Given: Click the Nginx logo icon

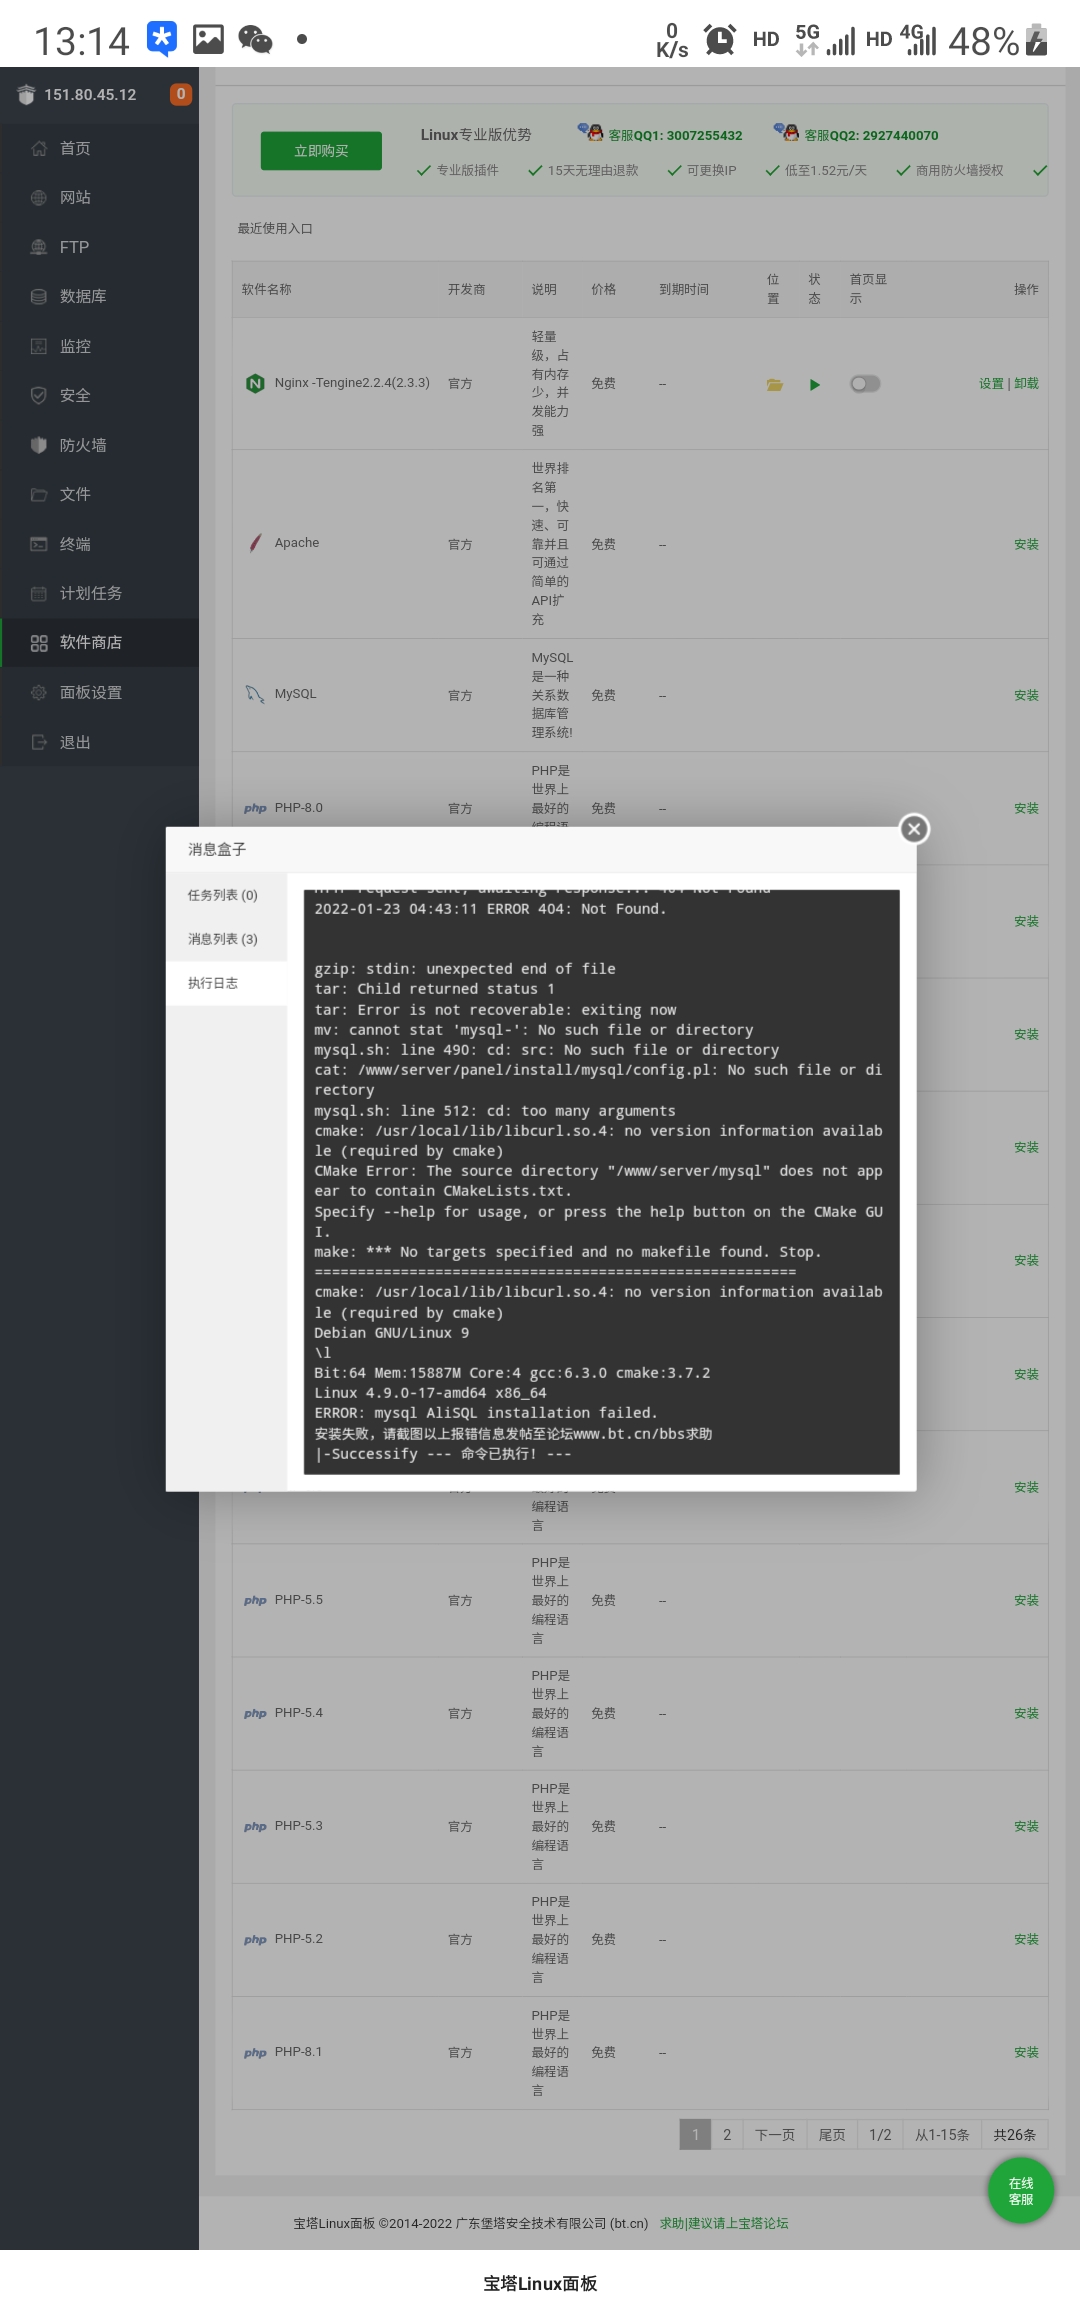Looking at the screenshot, I should tap(255, 383).
